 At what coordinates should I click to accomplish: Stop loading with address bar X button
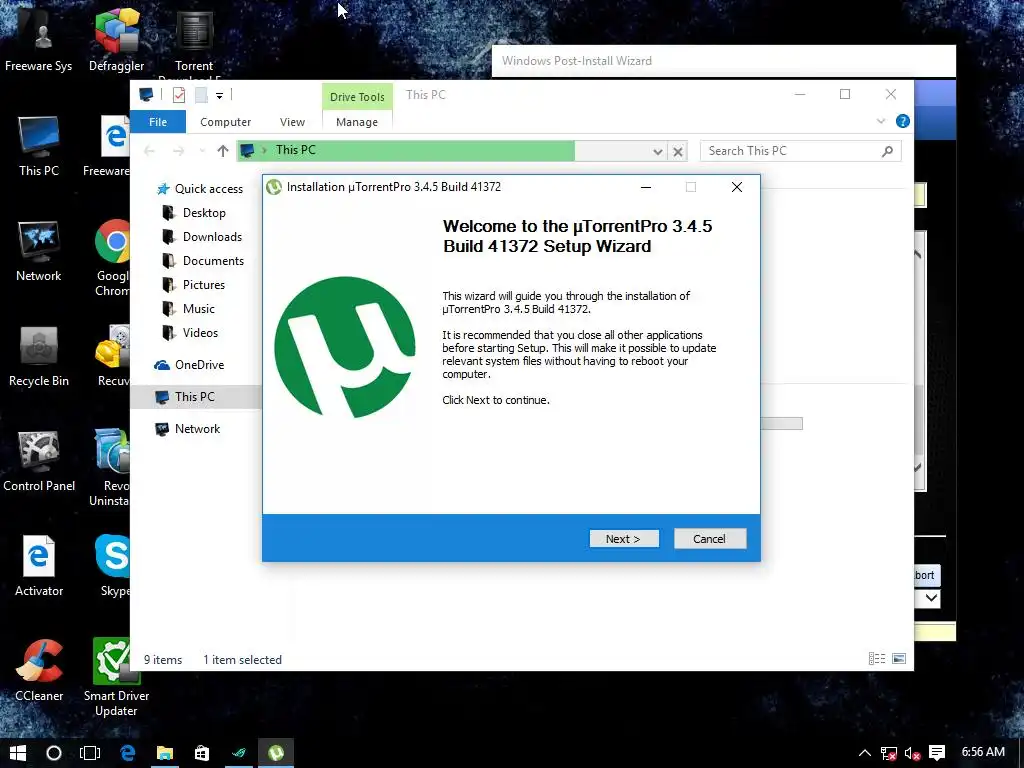pyautogui.click(x=678, y=152)
